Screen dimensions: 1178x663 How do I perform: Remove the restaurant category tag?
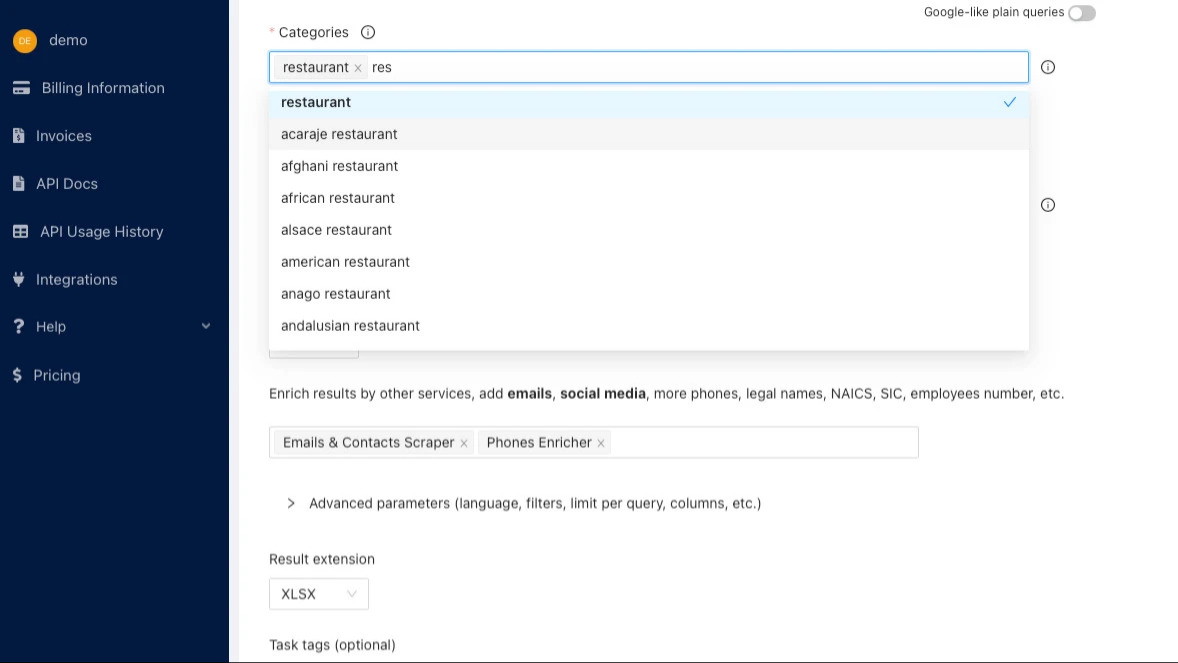click(x=358, y=68)
